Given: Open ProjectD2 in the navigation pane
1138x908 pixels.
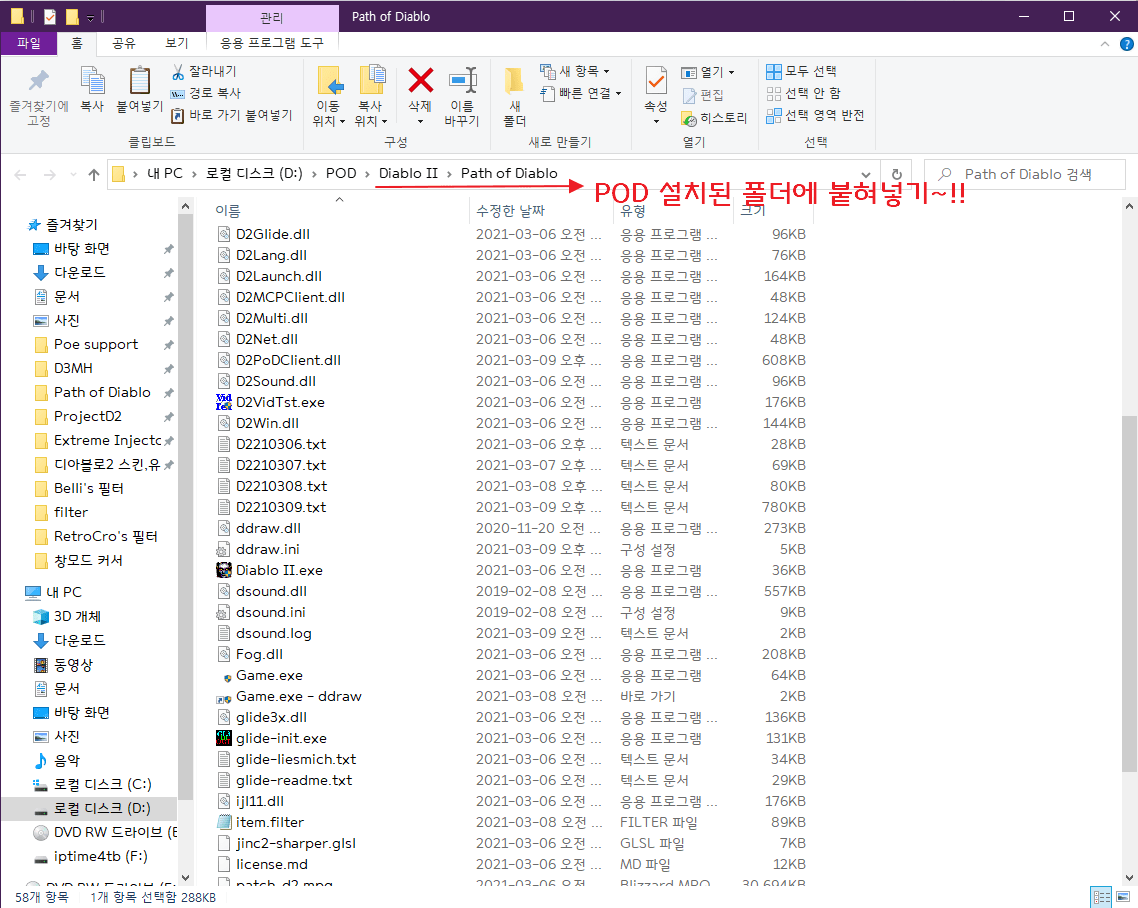Looking at the screenshot, I should coord(88,416).
